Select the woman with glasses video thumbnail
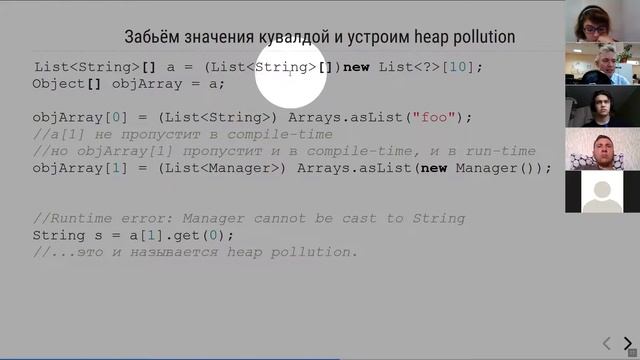 pos(602,21)
